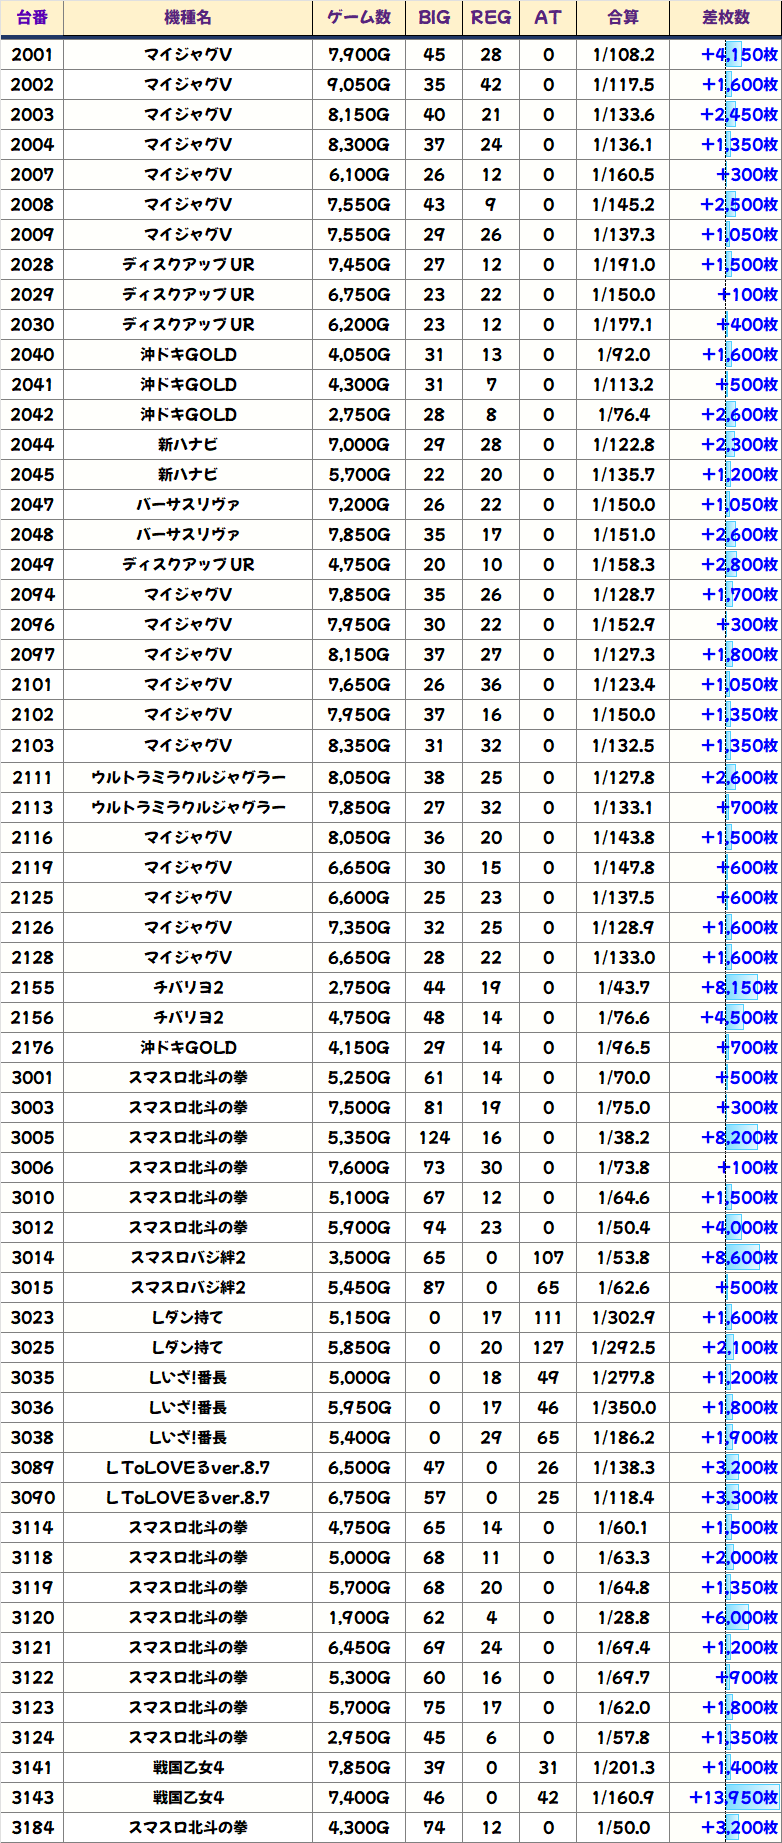Click 戦国乙女4 in row 3141
This screenshot has height=1843, width=782.
tap(188, 1768)
